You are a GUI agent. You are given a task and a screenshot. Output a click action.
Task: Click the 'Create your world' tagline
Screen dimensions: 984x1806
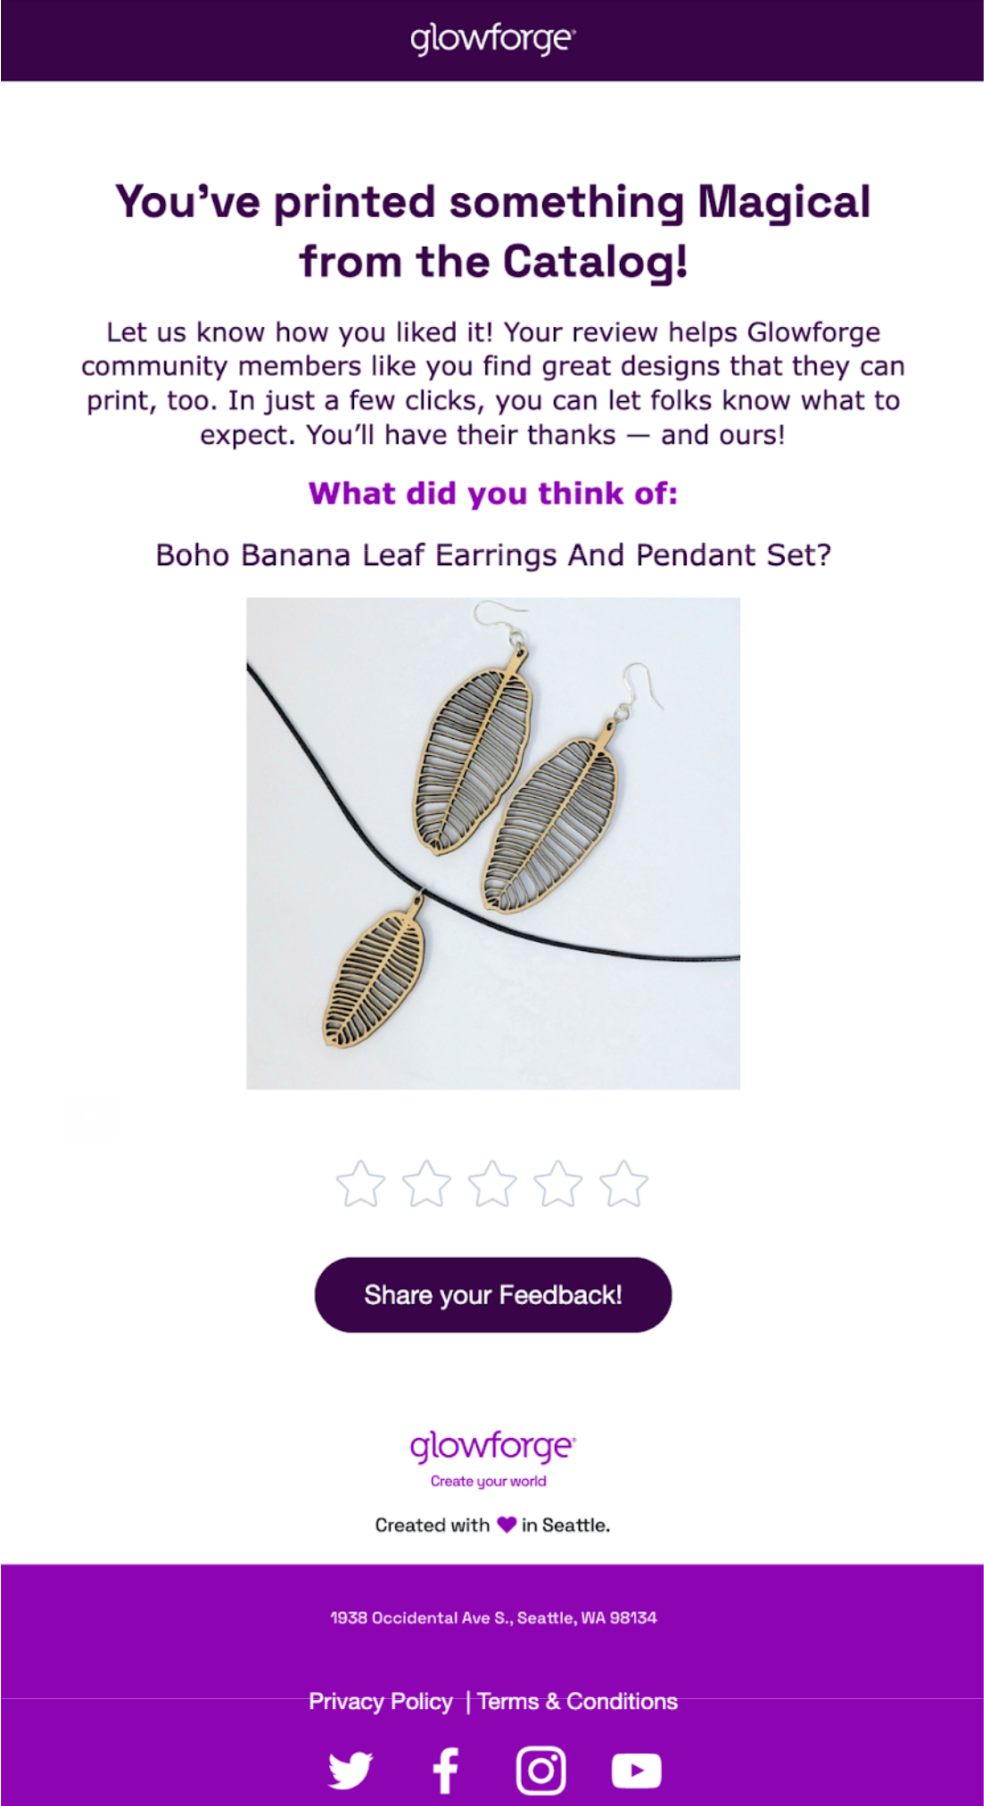tap(491, 1481)
